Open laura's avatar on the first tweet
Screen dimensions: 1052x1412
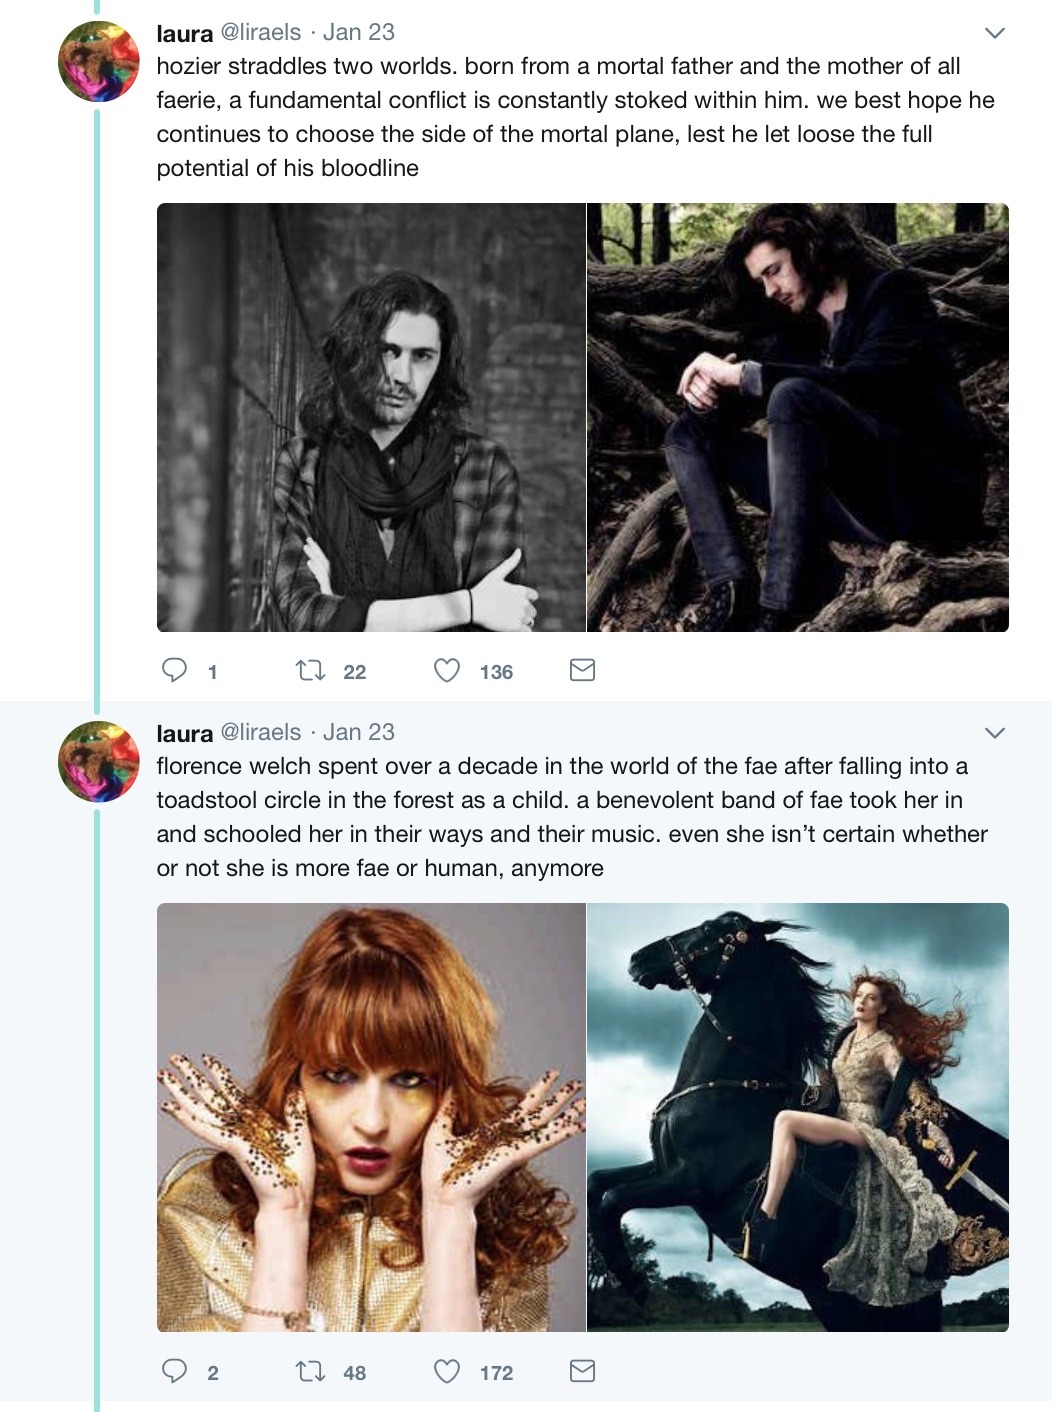[99, 62]
